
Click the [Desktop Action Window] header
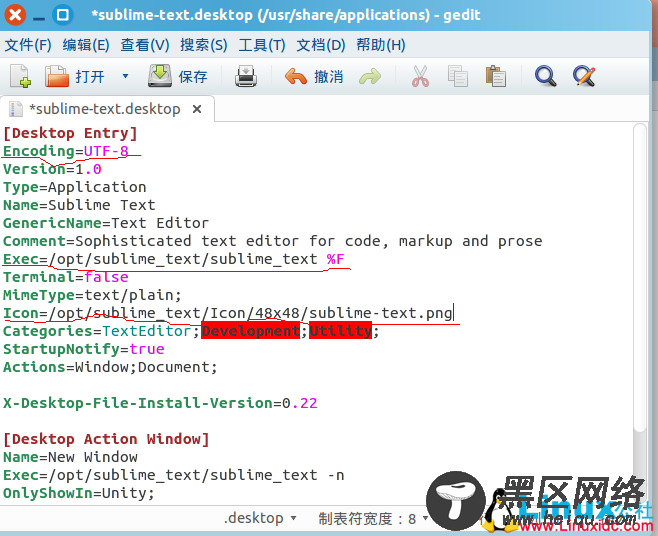click(106, 439)
